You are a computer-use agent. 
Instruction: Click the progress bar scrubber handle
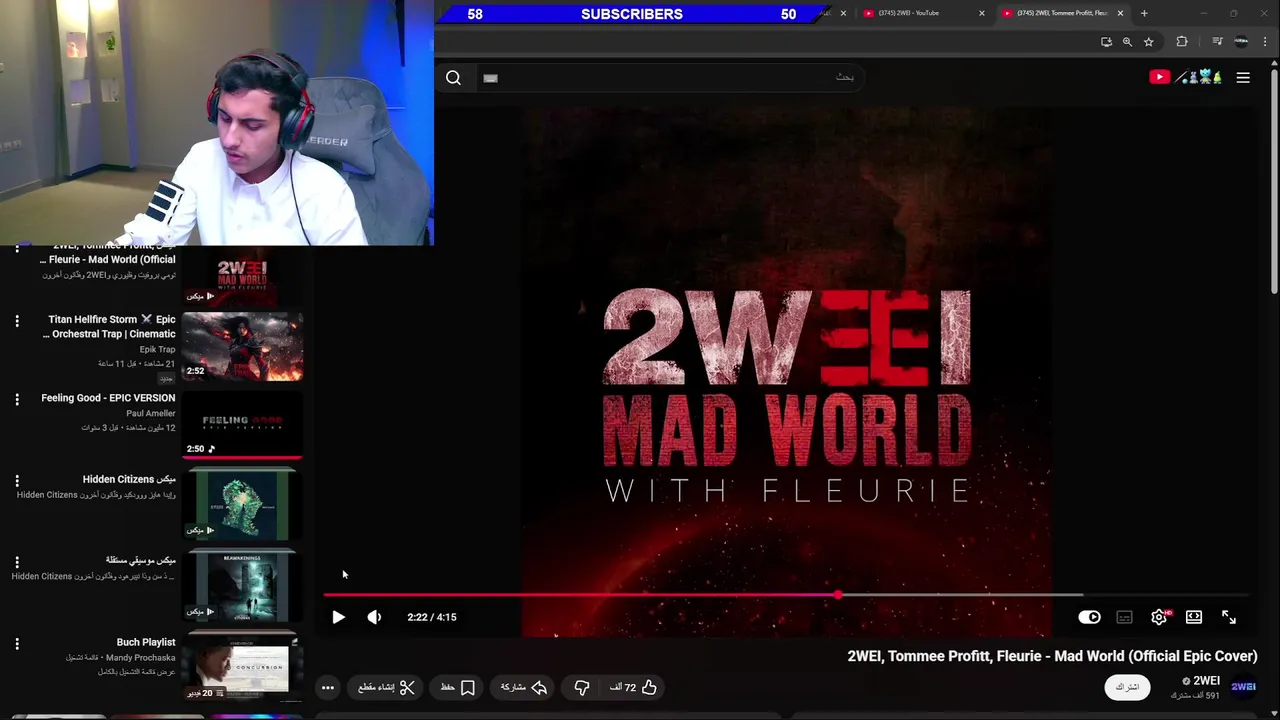tap(838, 595)
